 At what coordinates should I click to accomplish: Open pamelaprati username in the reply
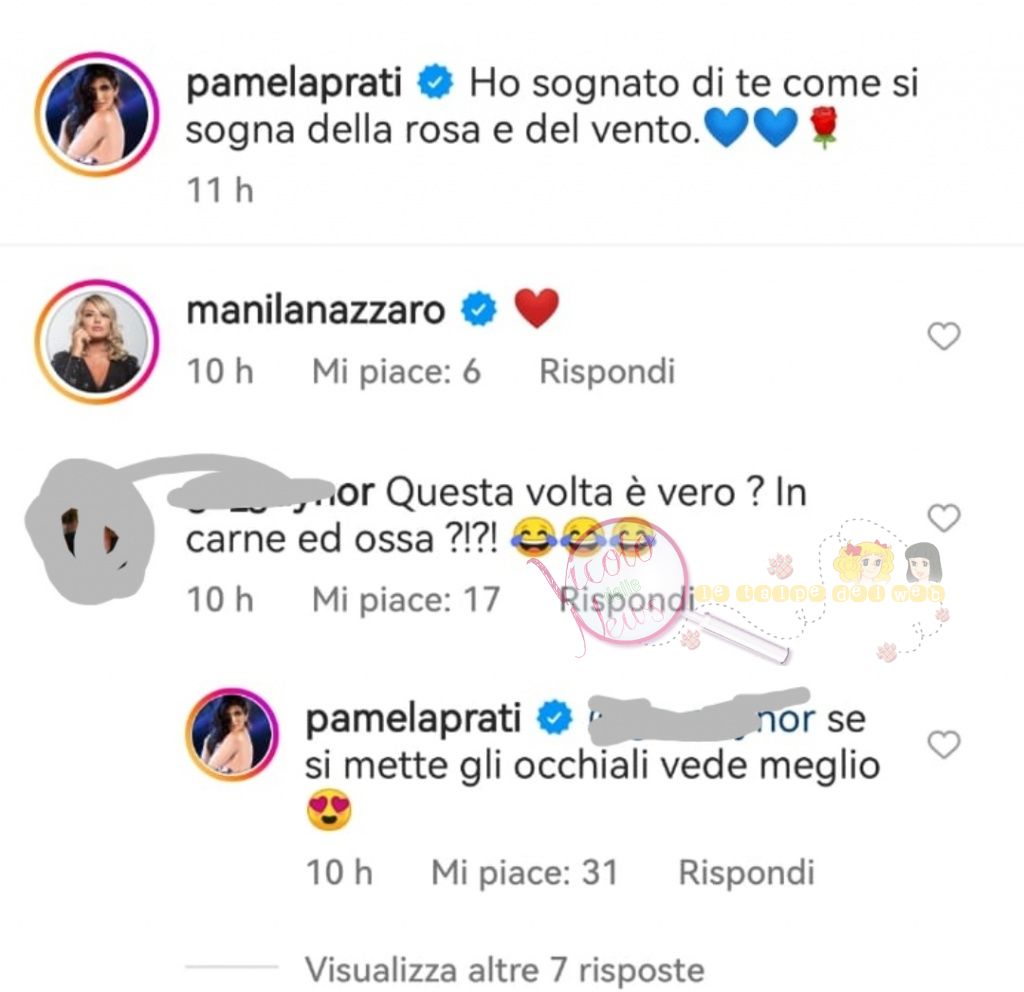coord(413,720)
